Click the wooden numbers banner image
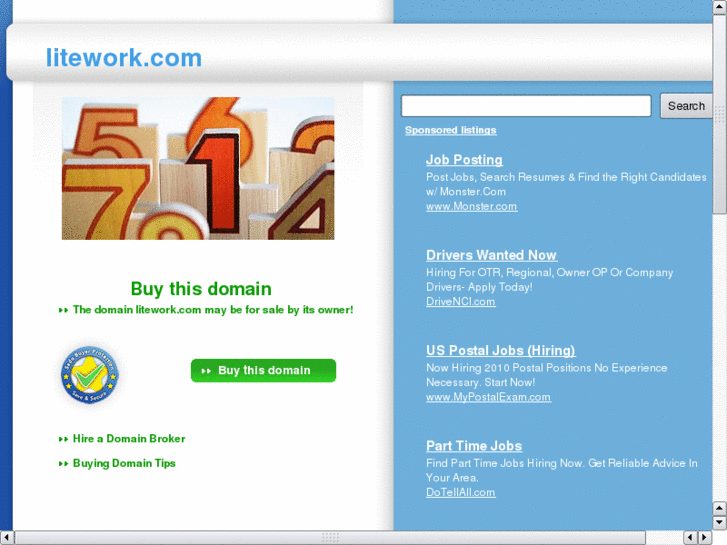This screenshot has height=545, width=727. [x=198, y=168]
